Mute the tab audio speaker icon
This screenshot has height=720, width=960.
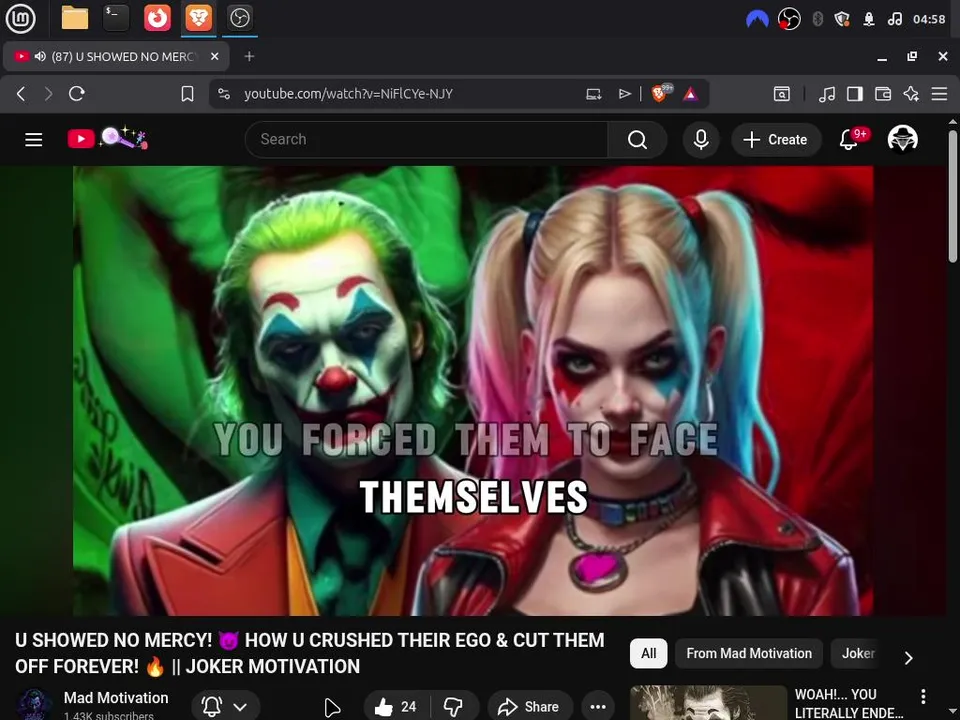(40, 56)
